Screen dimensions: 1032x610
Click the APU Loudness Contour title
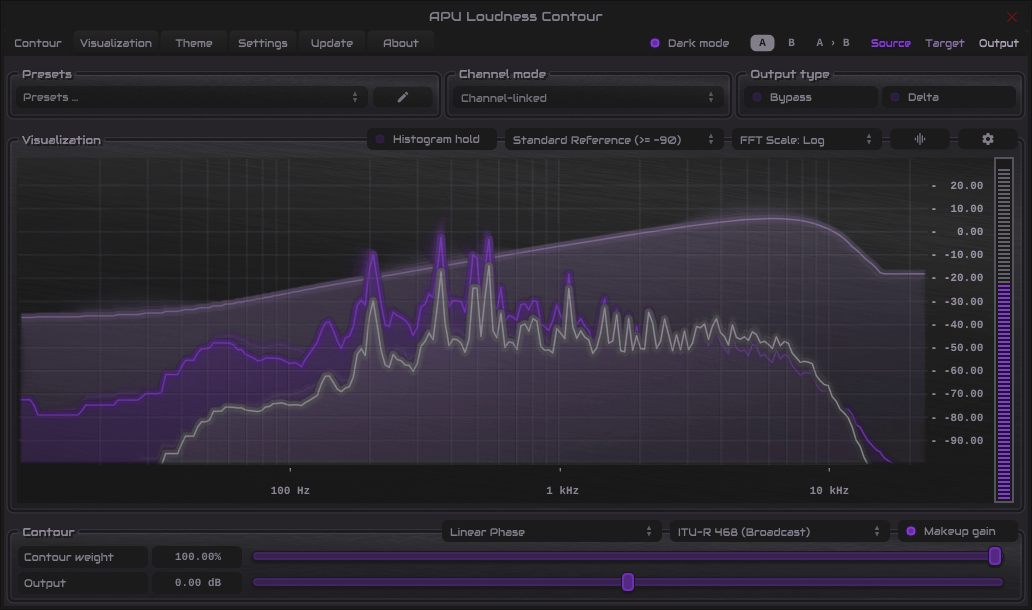pos(515,16)
